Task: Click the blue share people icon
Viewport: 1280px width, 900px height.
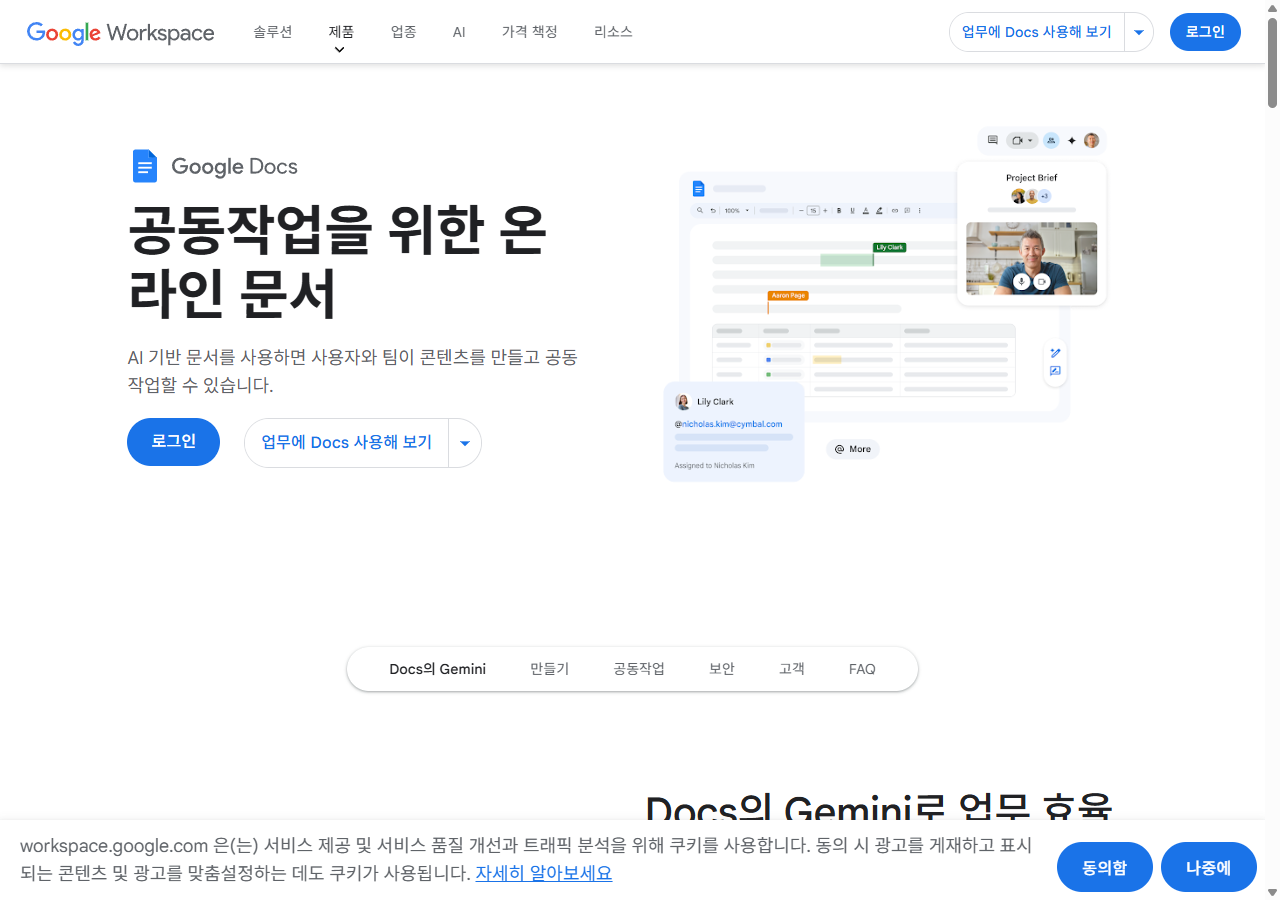Action: coord(1051,140)
